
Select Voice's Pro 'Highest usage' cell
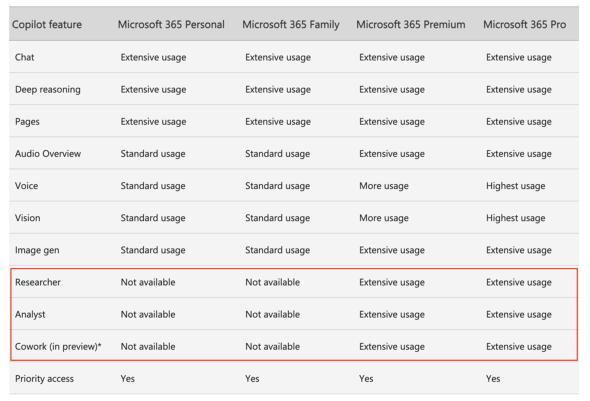click(515, 186)
